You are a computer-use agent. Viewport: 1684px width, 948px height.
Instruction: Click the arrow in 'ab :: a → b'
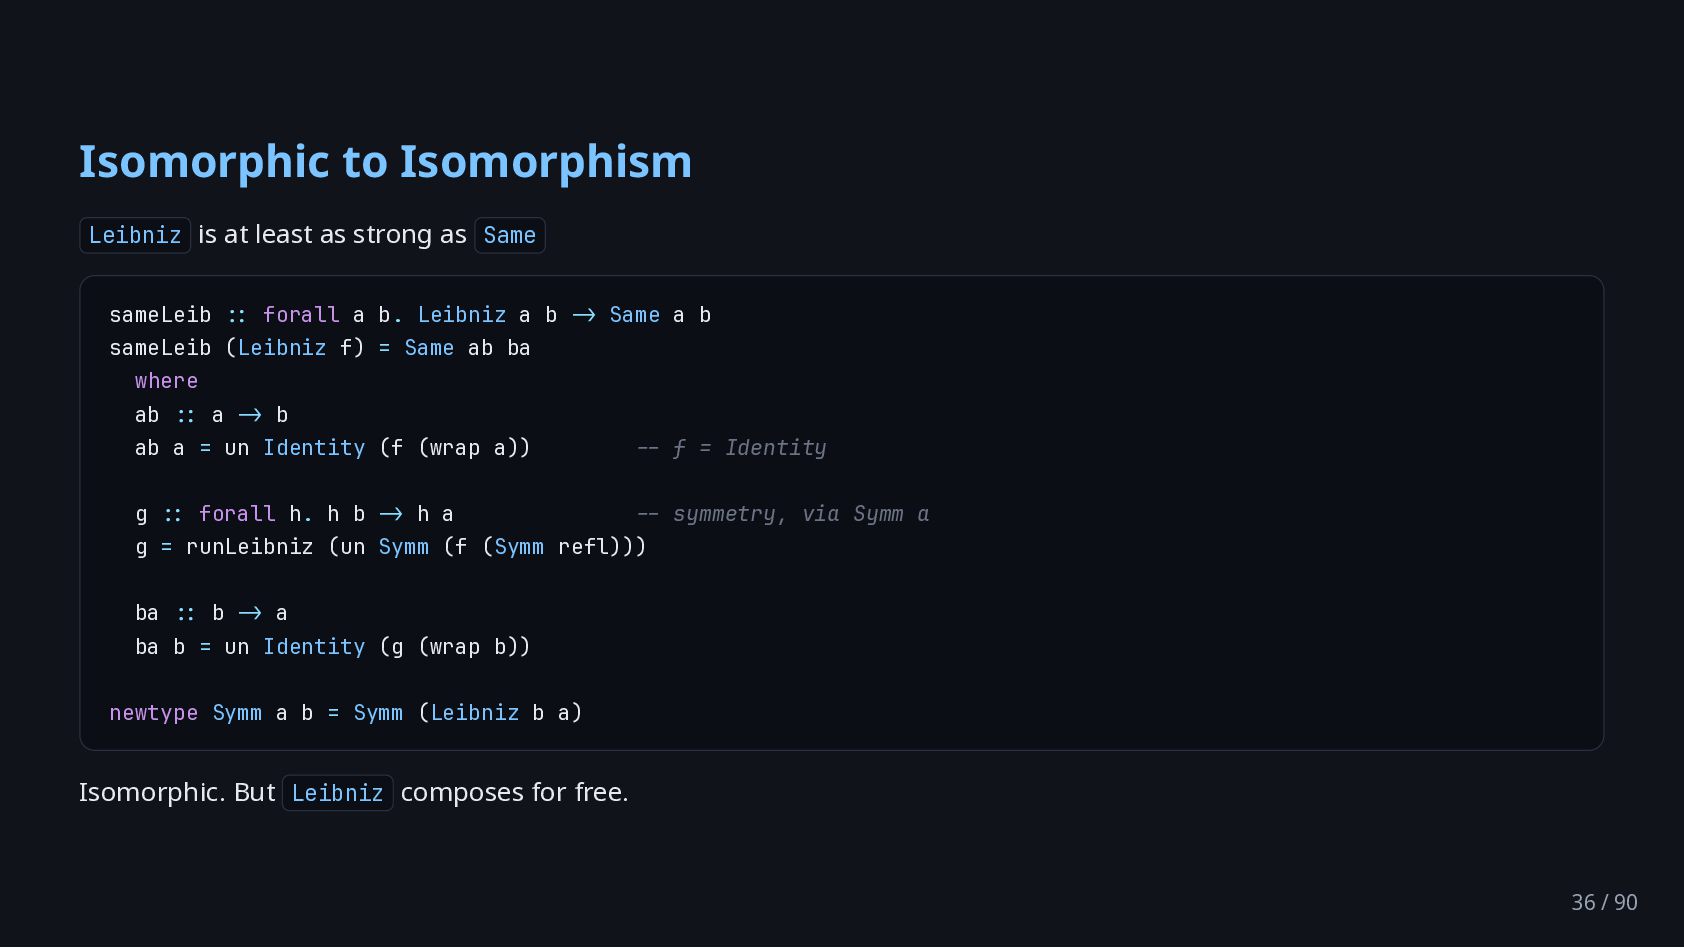coord(249,415)
